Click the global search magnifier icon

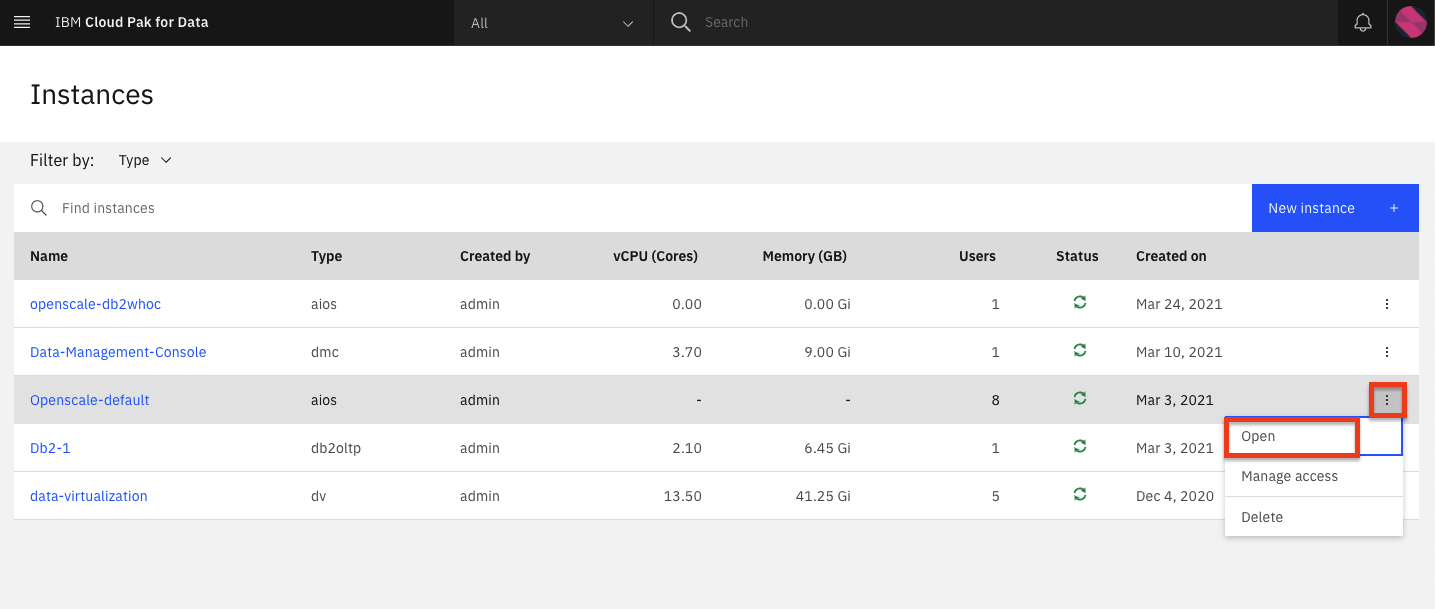(x=681, y=22)
